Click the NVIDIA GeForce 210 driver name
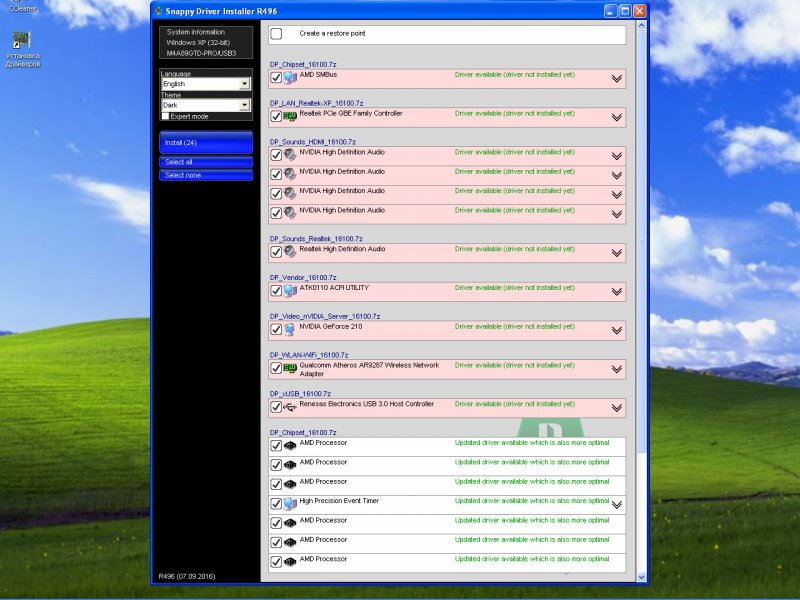This screenshot has height=600, width=800. pos(331,327)
